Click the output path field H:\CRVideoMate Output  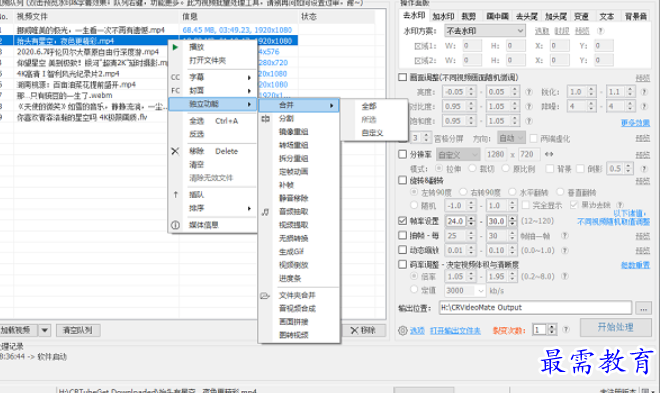535,308
